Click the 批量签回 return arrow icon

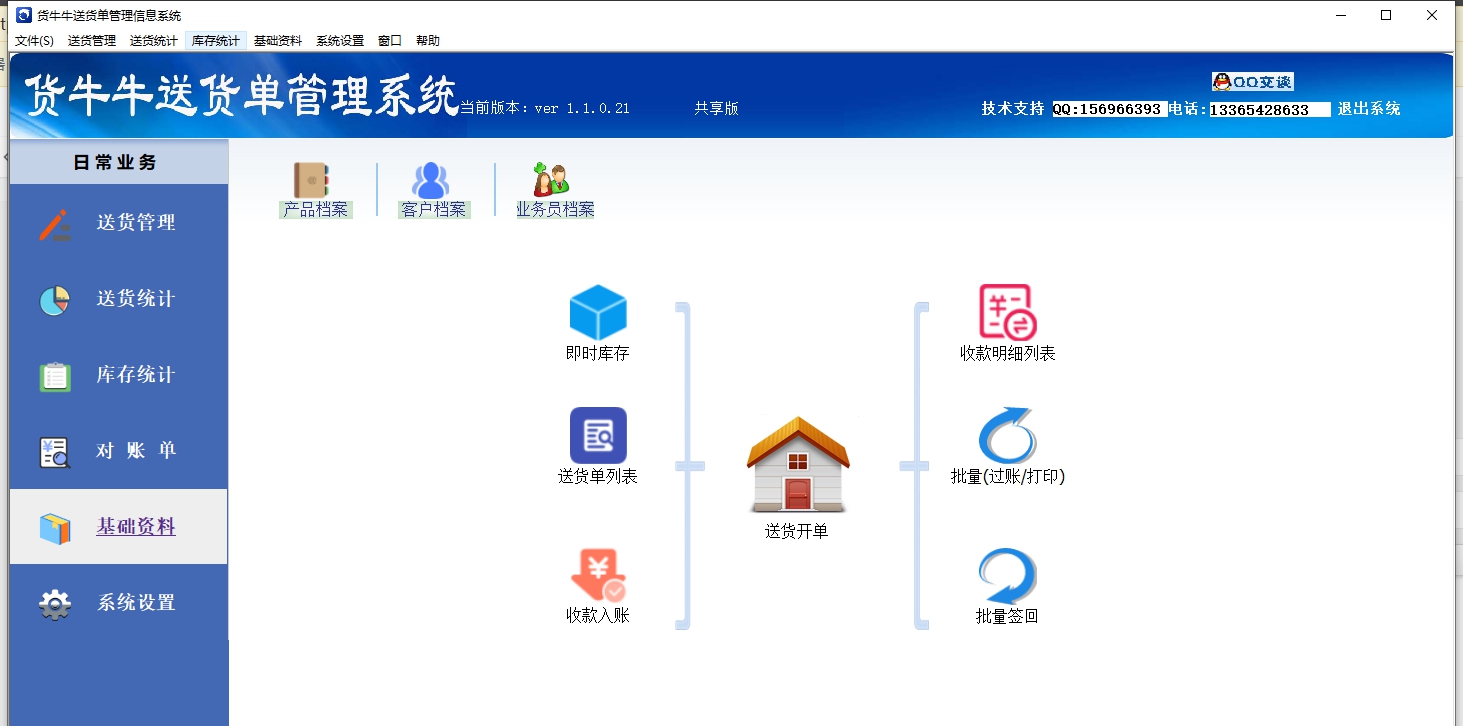1007,576
